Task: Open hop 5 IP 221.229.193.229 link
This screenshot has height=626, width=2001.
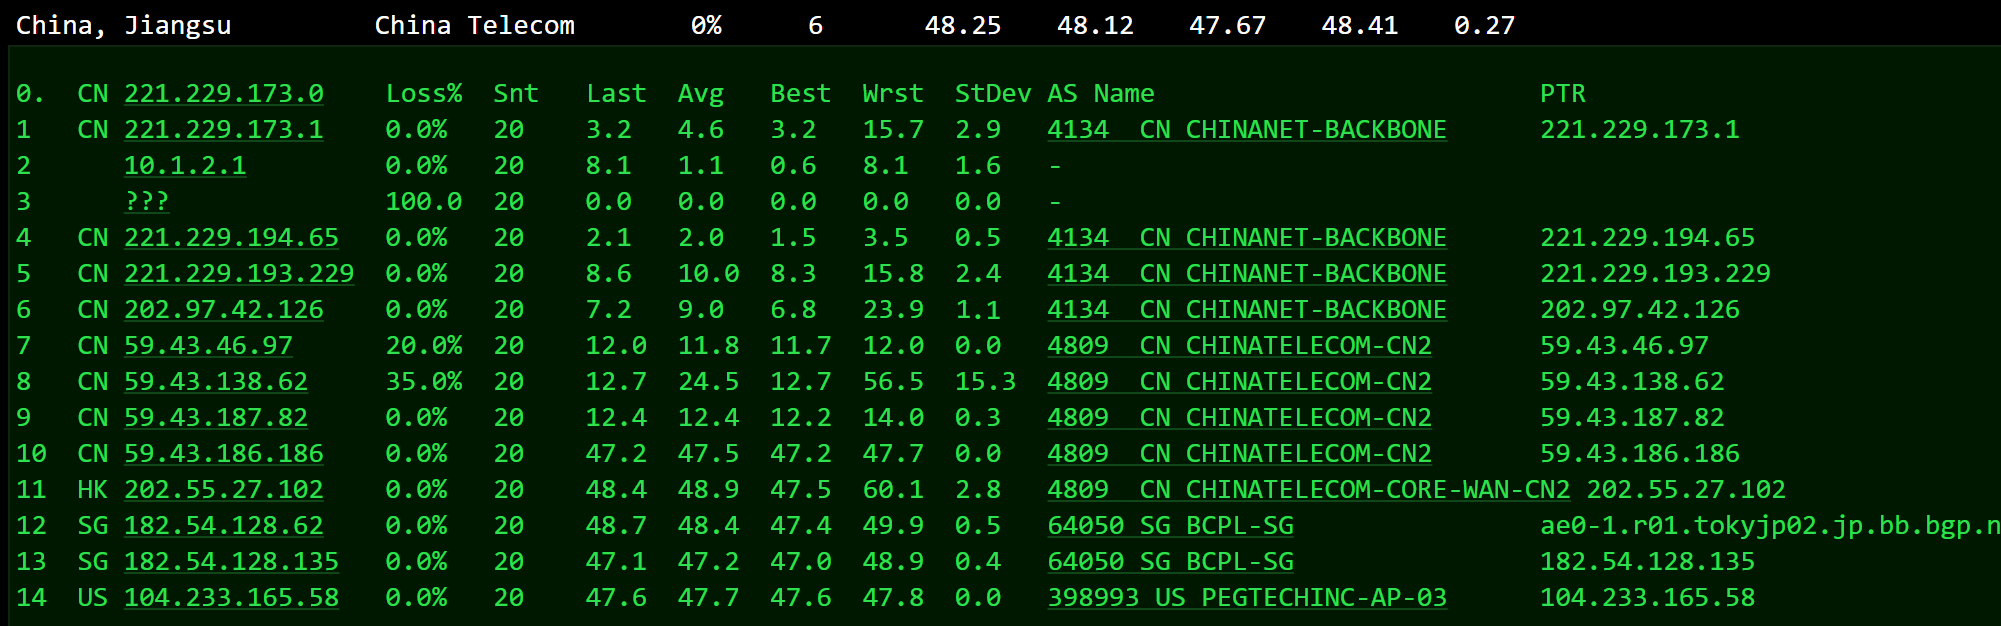Action: [x=239, y=274]
